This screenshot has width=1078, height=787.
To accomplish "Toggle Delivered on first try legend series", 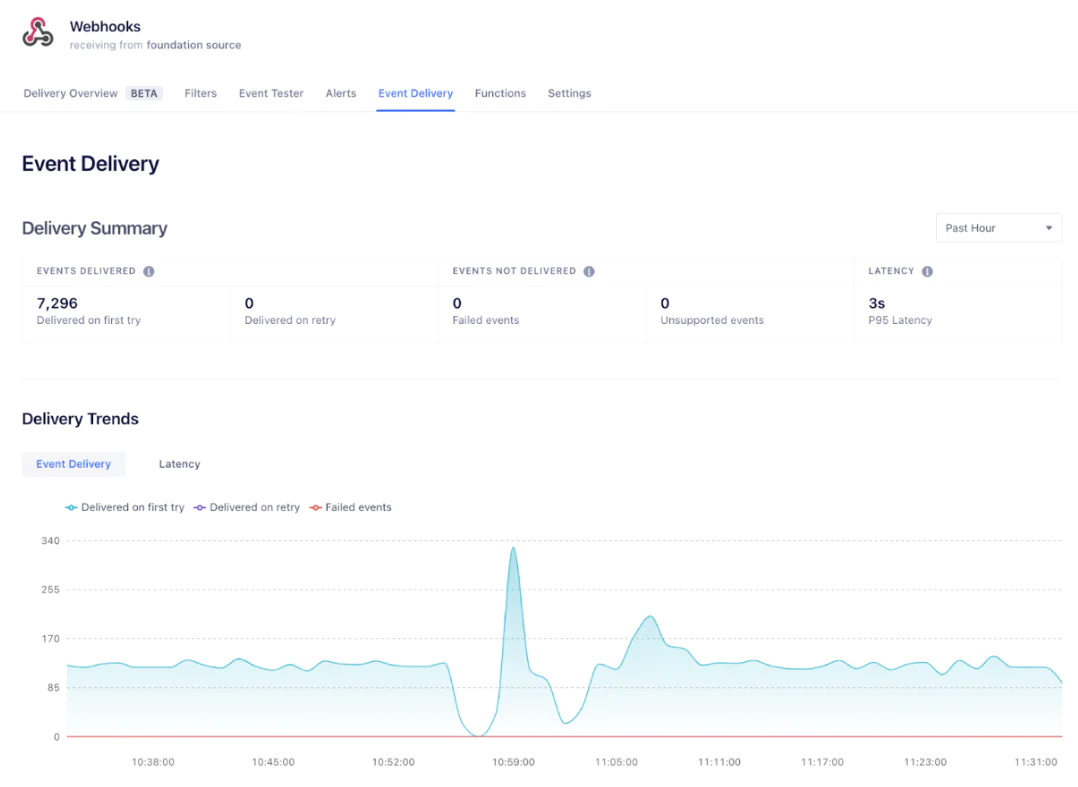I will [125, 508].
